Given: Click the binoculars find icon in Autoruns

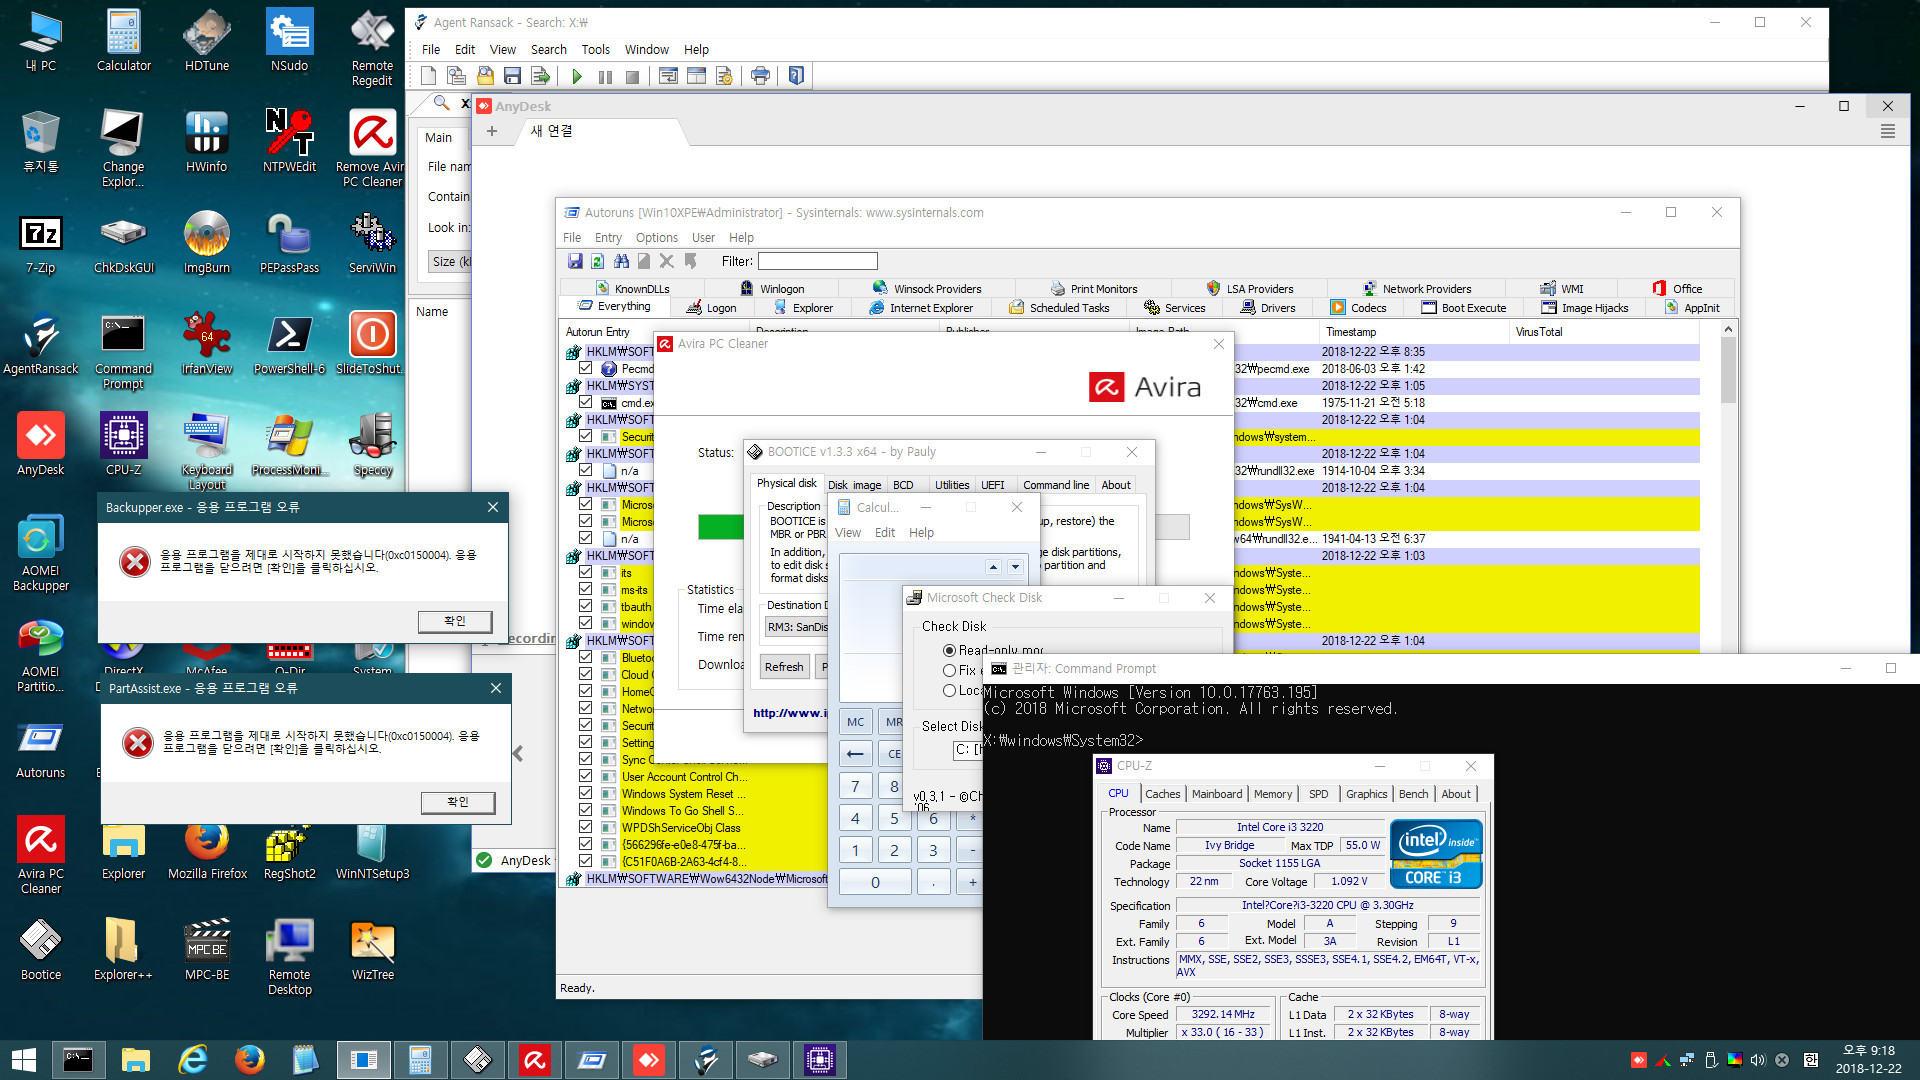Looking at the screenshot, I should [621, 261].
